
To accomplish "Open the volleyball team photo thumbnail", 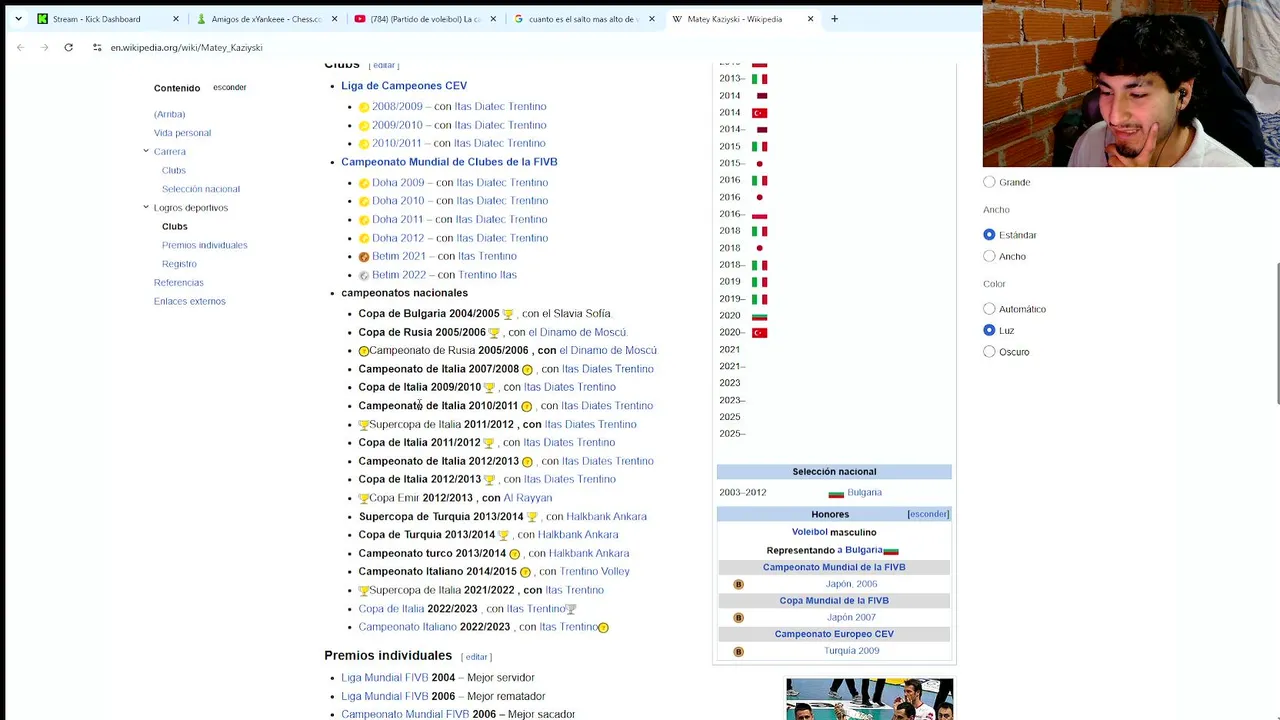I will click(x=869, y=699).
